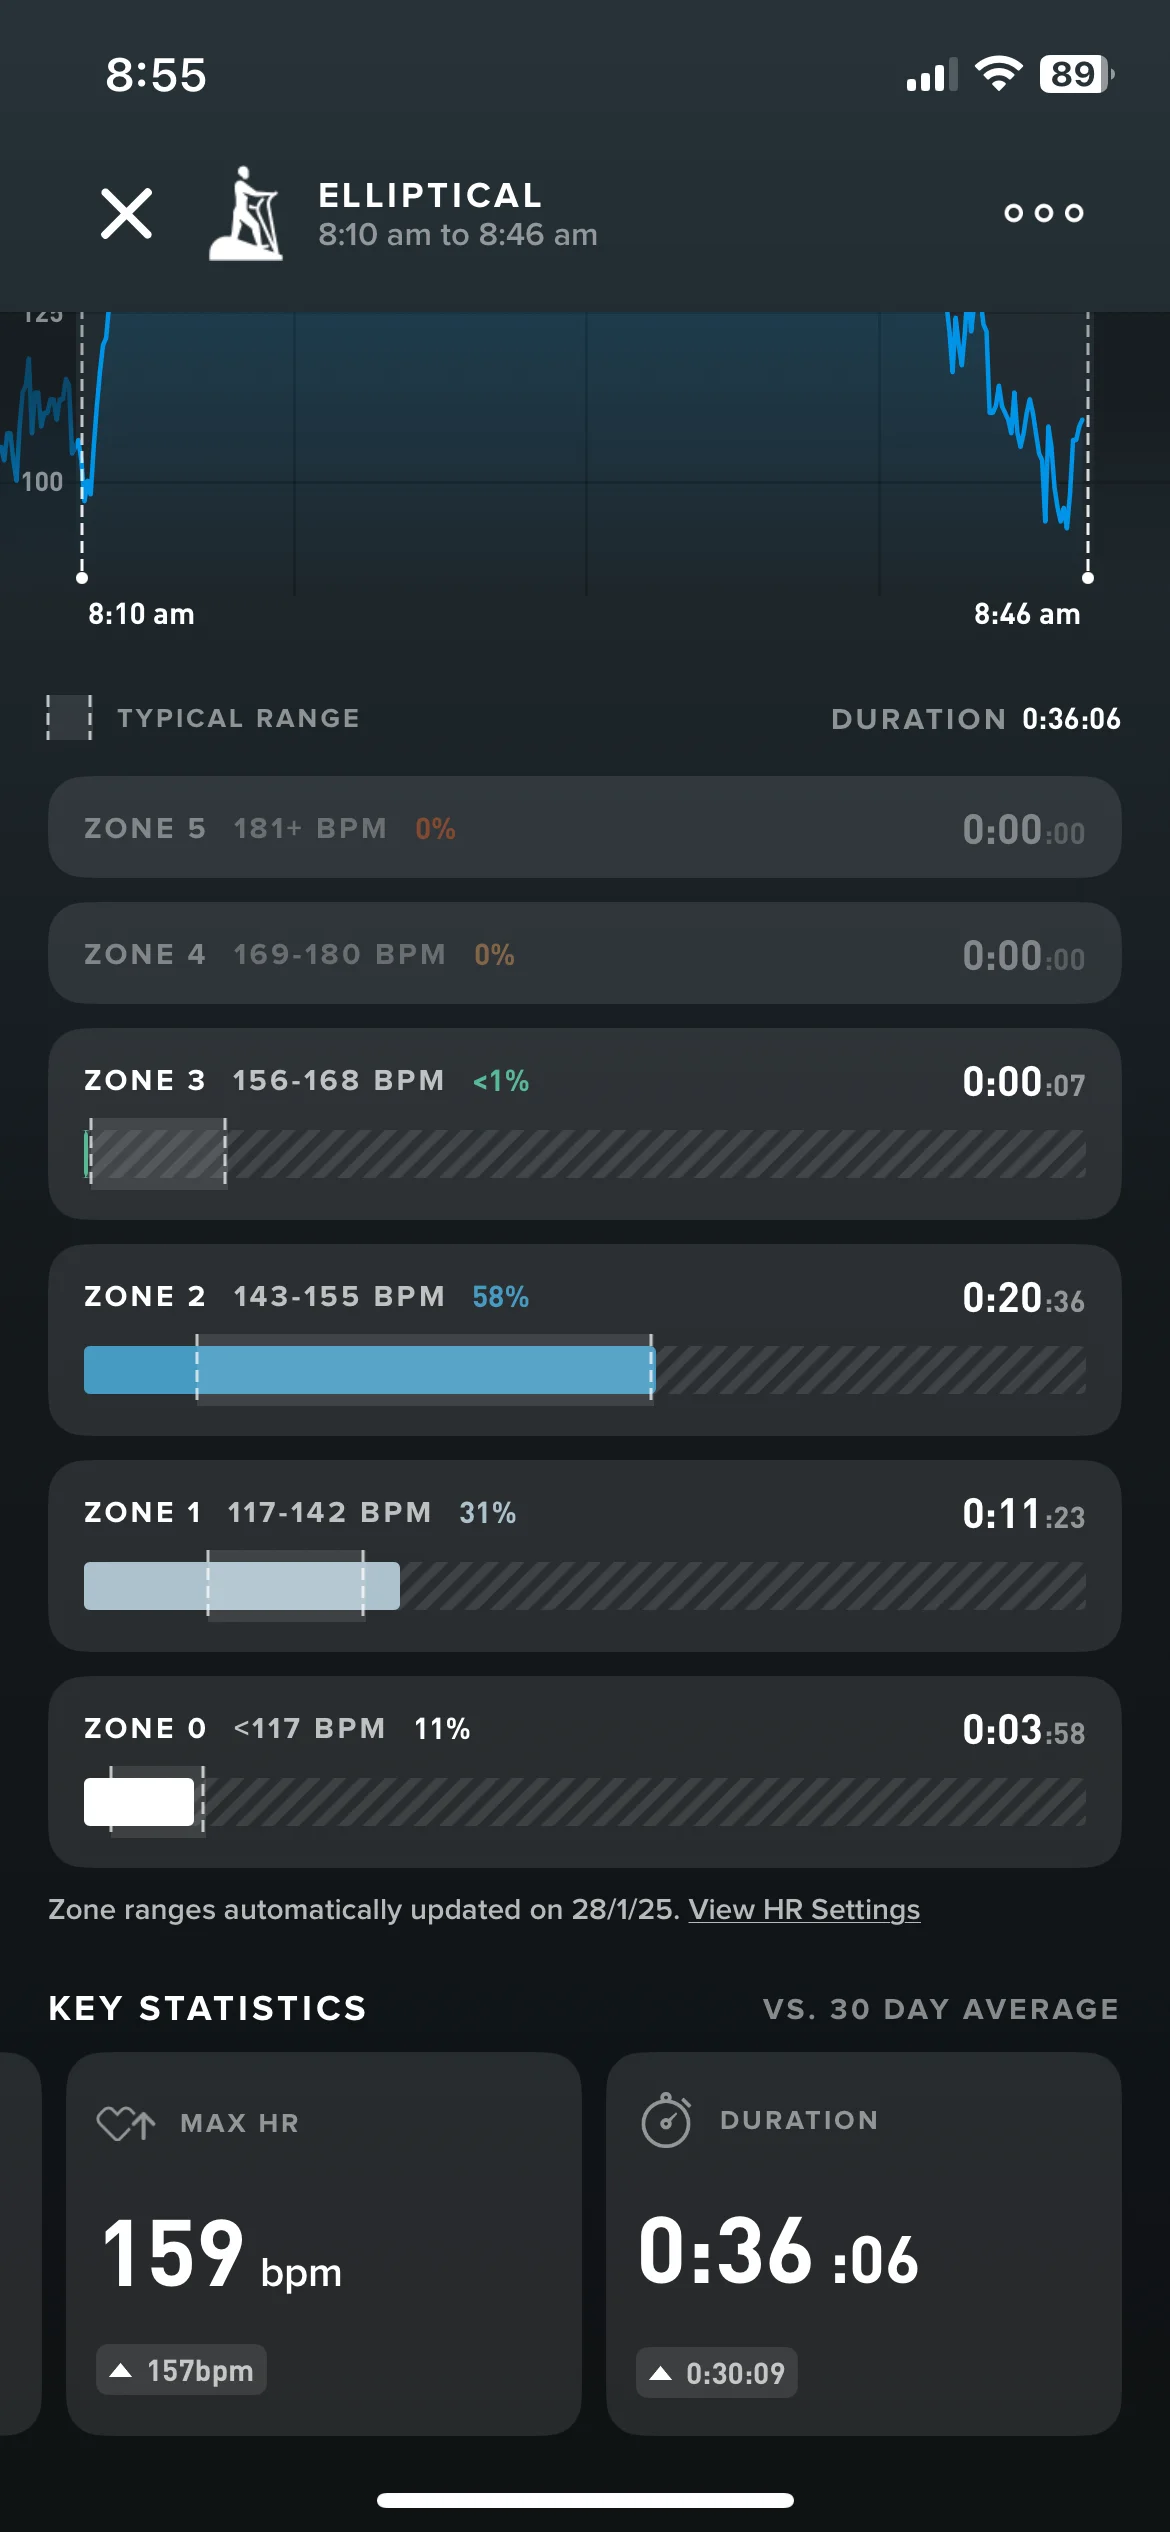
Task: Tap the Zone 3 156-168 BPM card
Action: point(585,1124)
